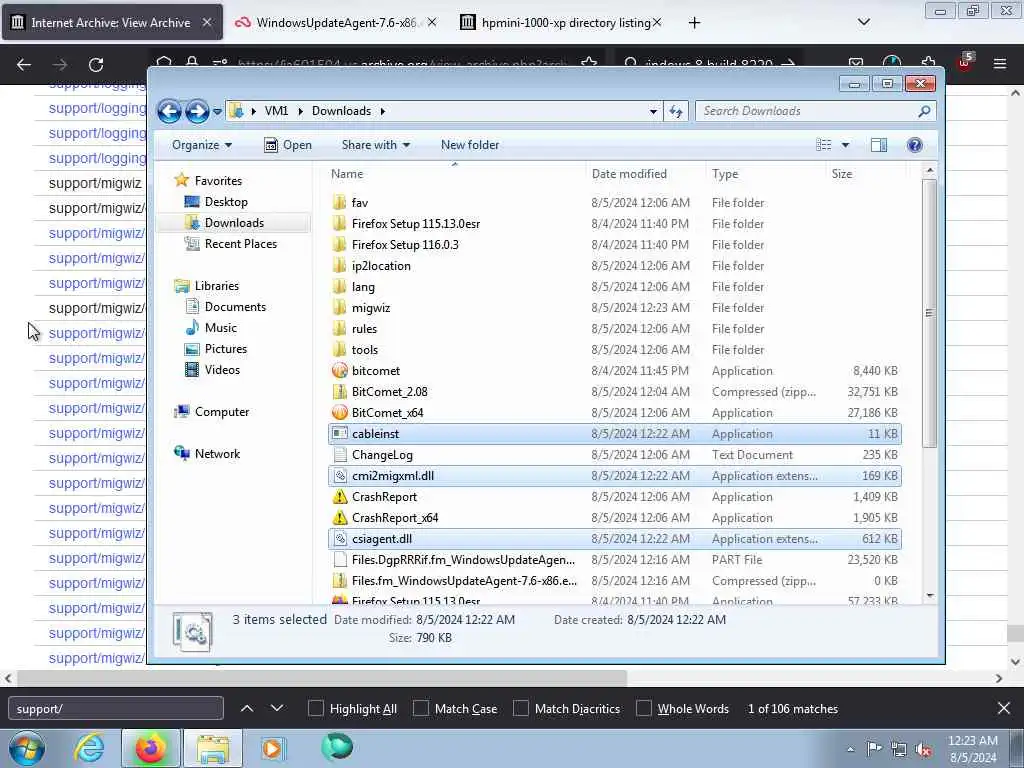This screenshot has height=768, width=1024.
Task: Click the find bar text field
Action: (116, 709)
